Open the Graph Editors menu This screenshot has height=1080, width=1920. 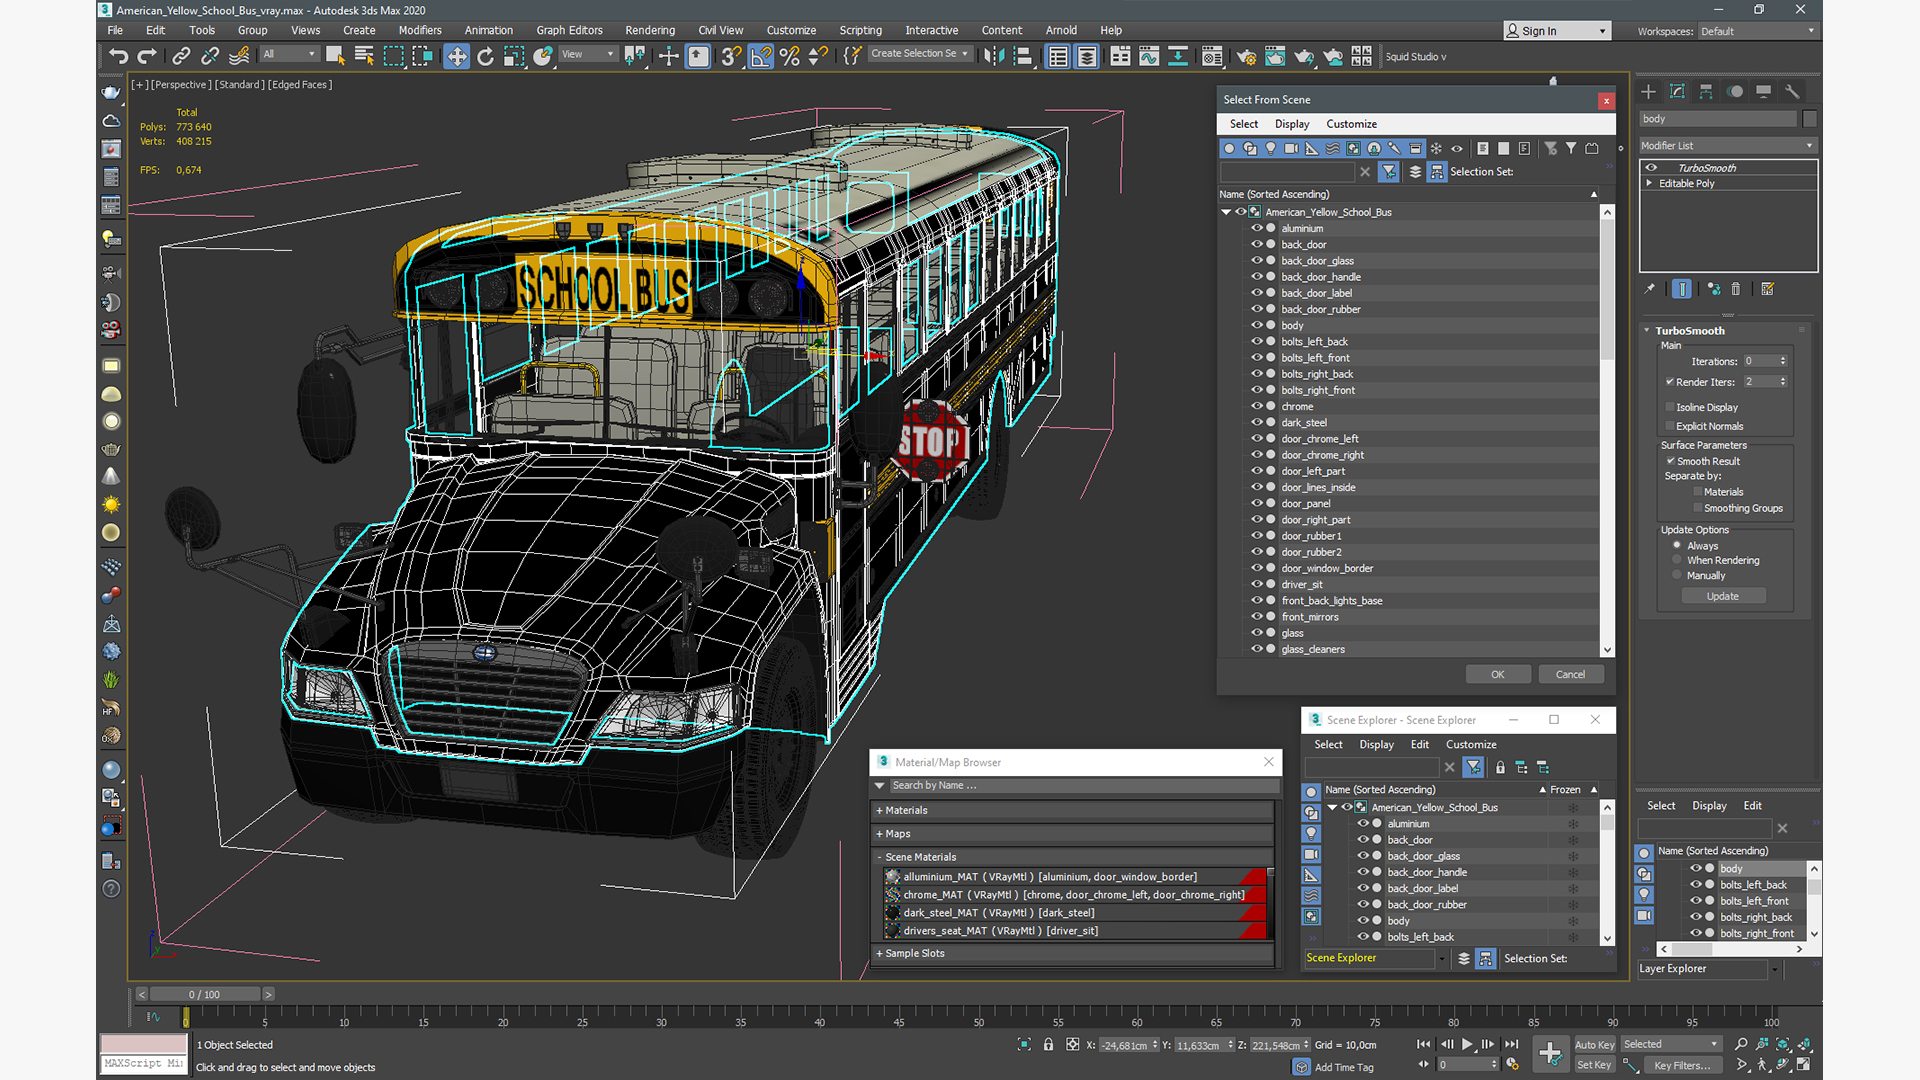(569, 30)
